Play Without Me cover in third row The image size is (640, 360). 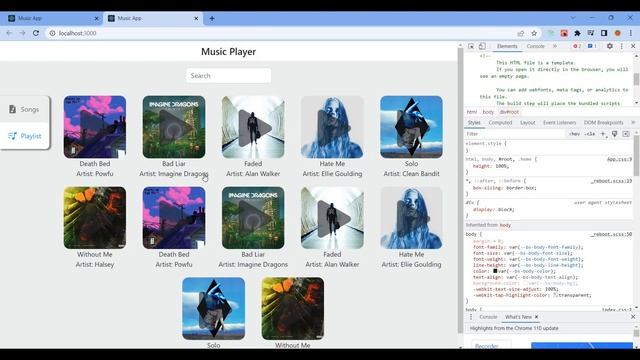click(293, 309)
